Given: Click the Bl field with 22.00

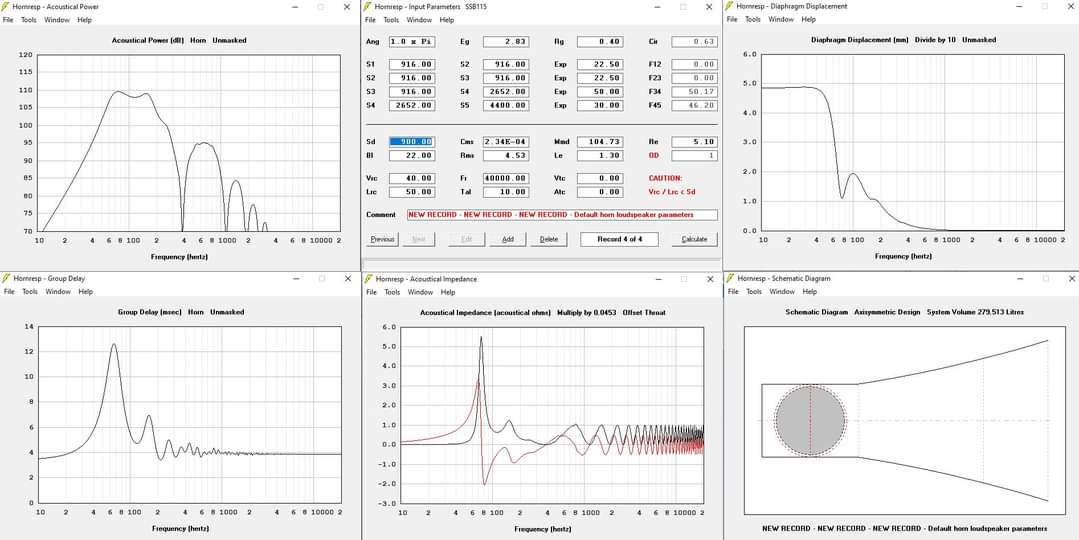Looking at the screenshot, I should (x=412, y=155).
